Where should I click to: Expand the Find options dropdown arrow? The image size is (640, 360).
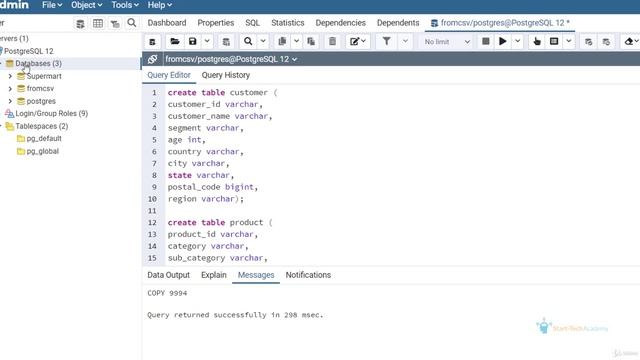(x=263, y=41)
